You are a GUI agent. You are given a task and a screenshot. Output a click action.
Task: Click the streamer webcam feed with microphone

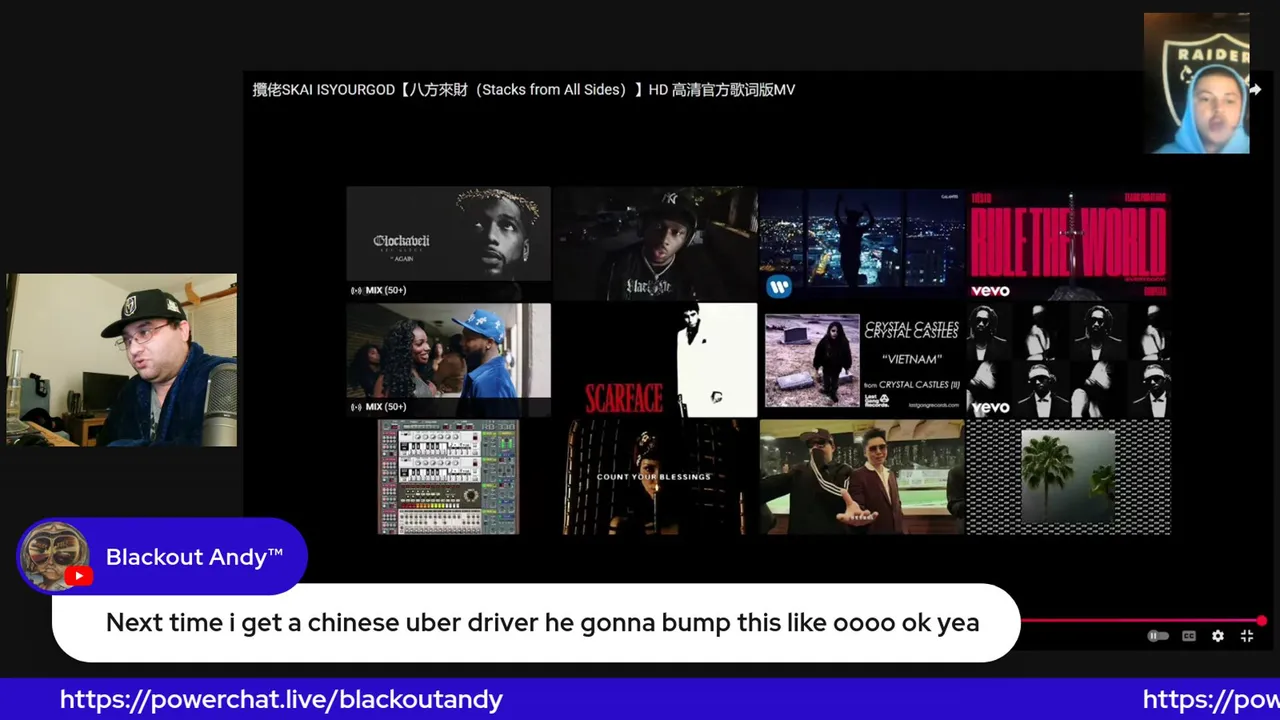pyautogui.click(x=121, y=360)
